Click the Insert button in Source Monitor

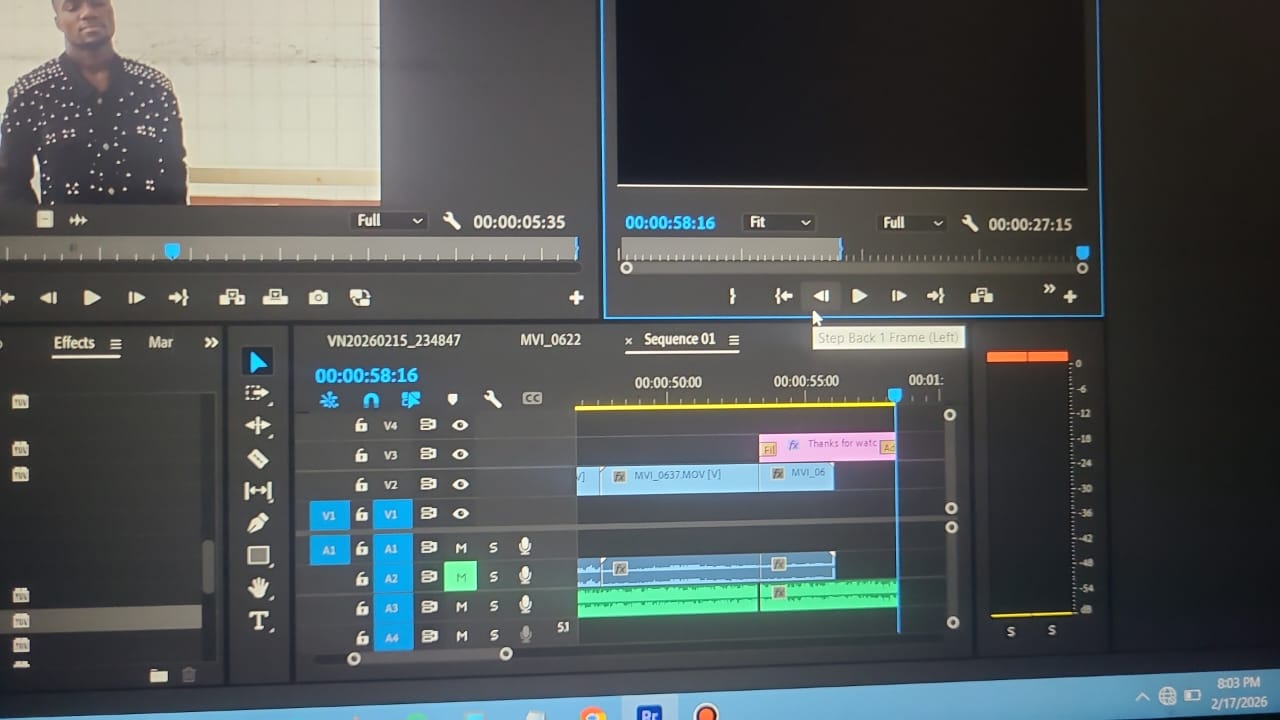tap(232, 297)
